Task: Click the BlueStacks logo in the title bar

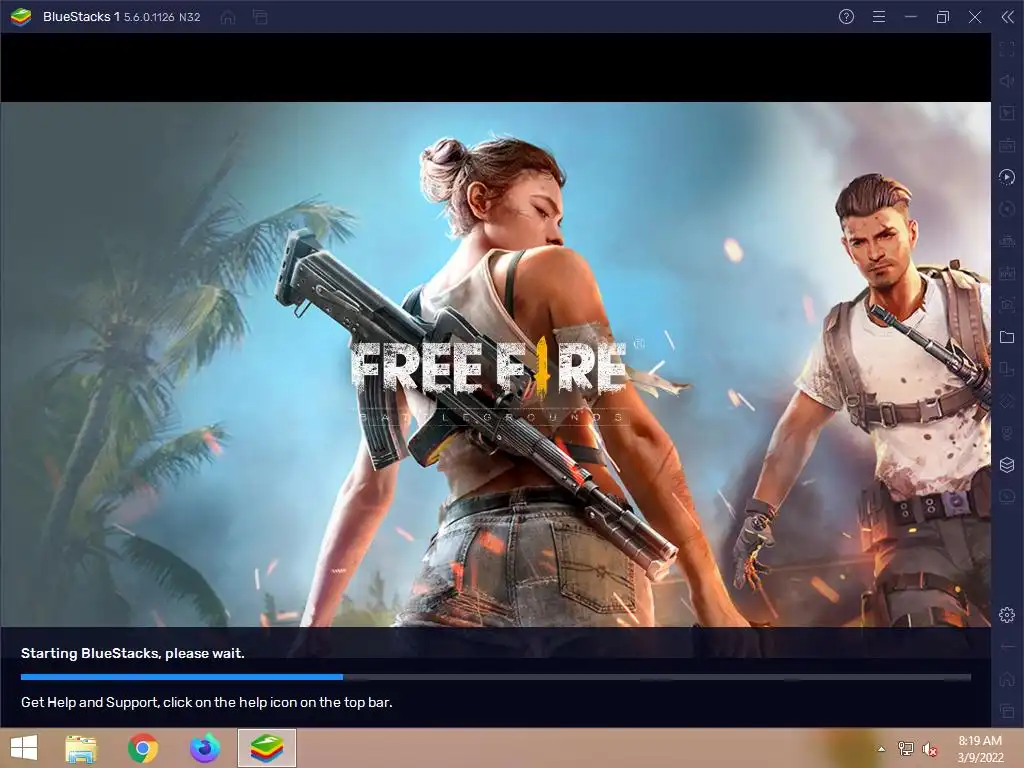Action: click(x=21, y=17)
